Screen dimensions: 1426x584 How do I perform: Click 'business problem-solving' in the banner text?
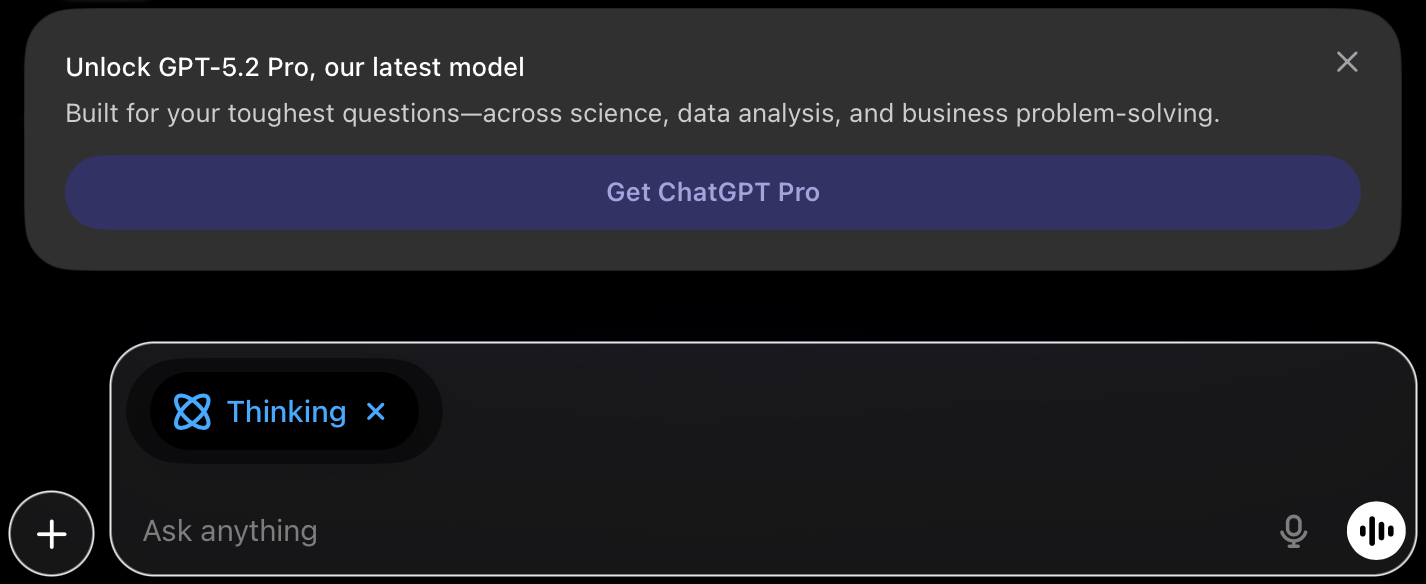(x=1060, y=114)
